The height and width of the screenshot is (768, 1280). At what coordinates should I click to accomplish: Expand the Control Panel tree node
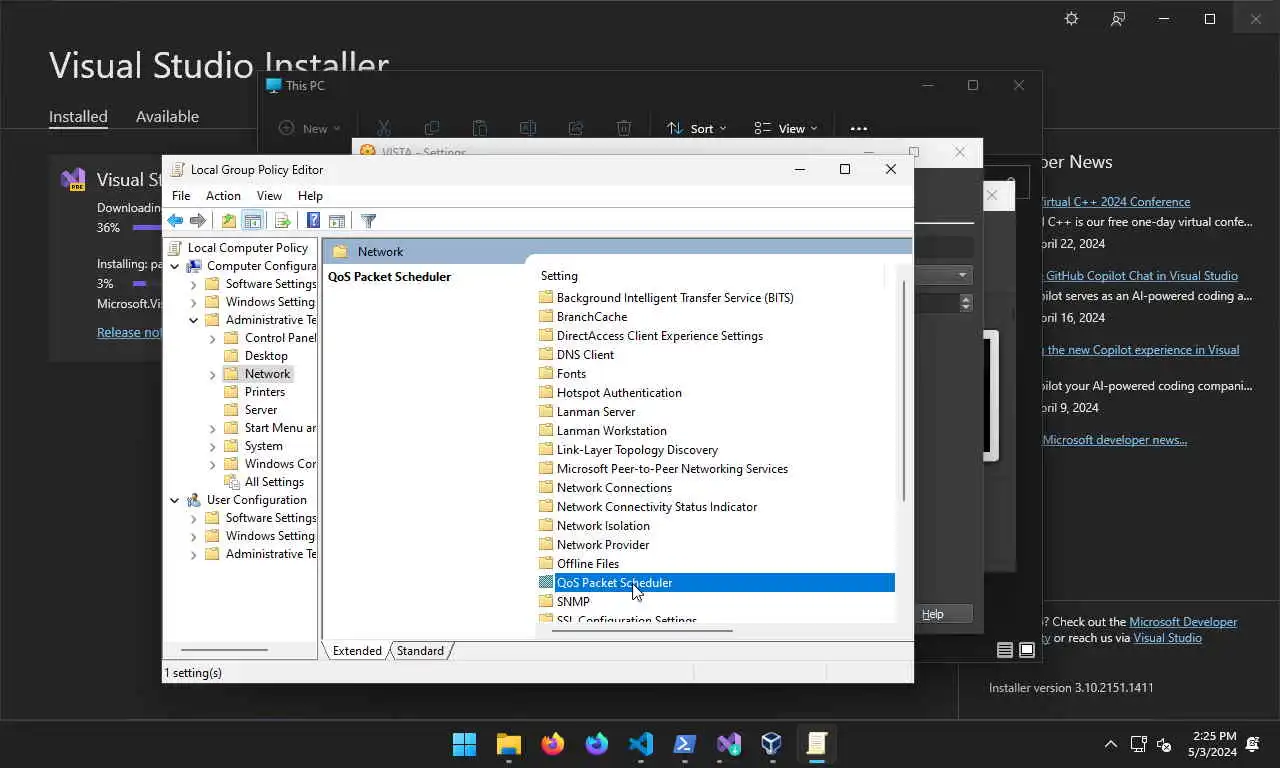tap(213, 338)
